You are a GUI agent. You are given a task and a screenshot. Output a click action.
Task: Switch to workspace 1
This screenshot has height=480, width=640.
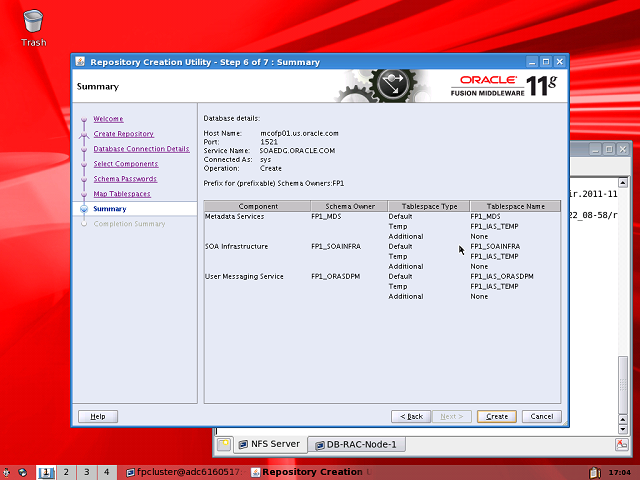tap(46, 472)
